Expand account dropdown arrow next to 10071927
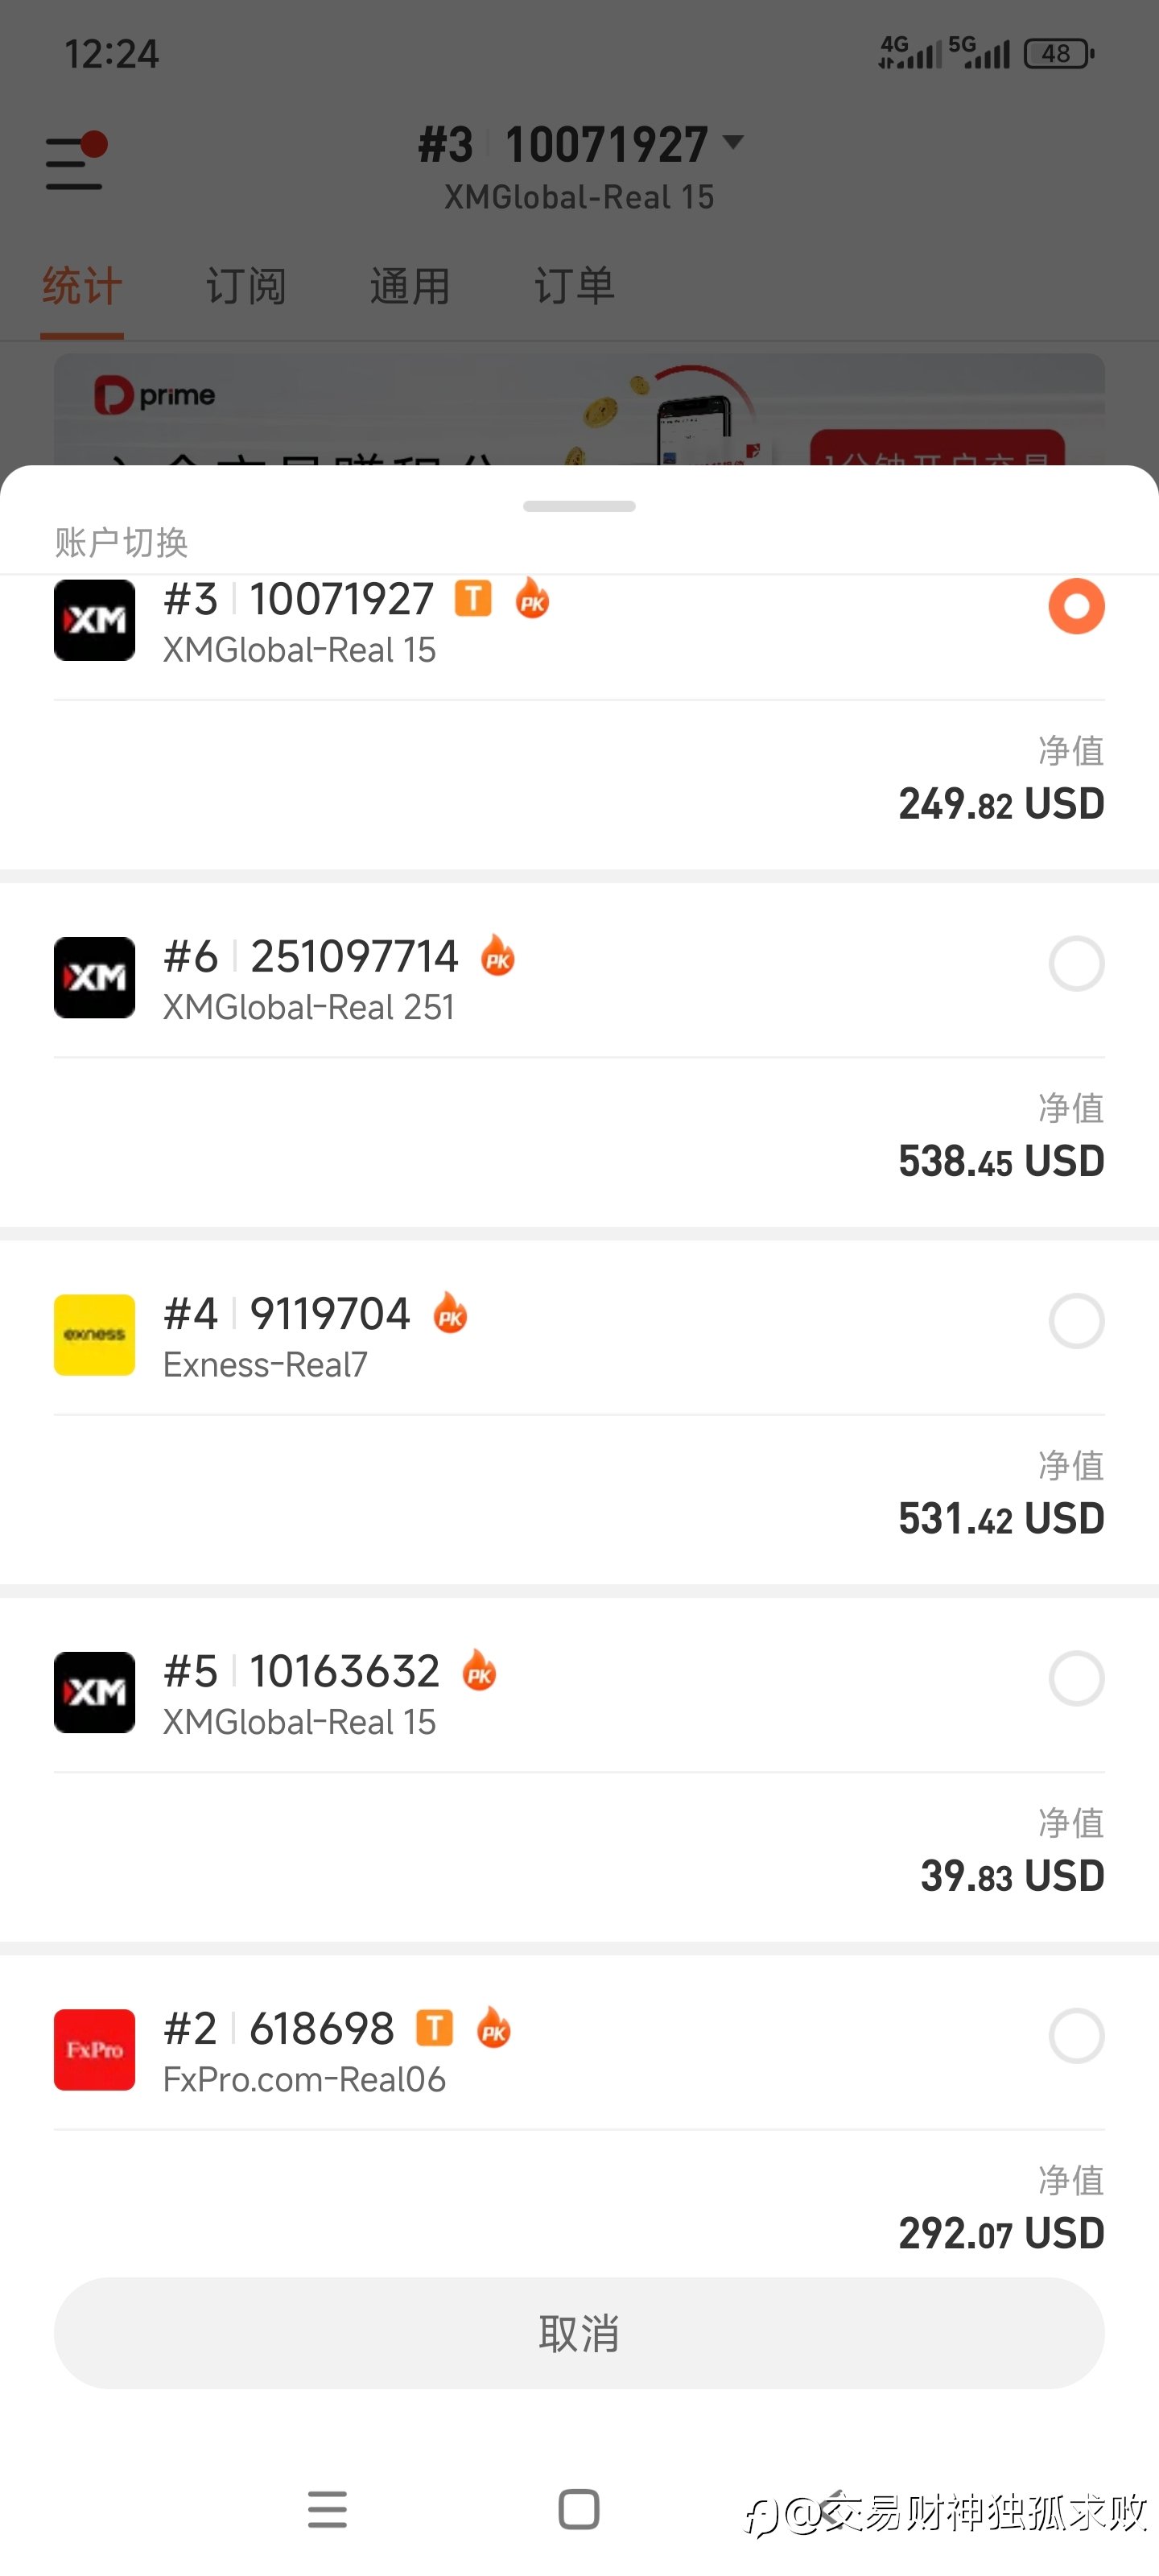 (x=734, y=143)
